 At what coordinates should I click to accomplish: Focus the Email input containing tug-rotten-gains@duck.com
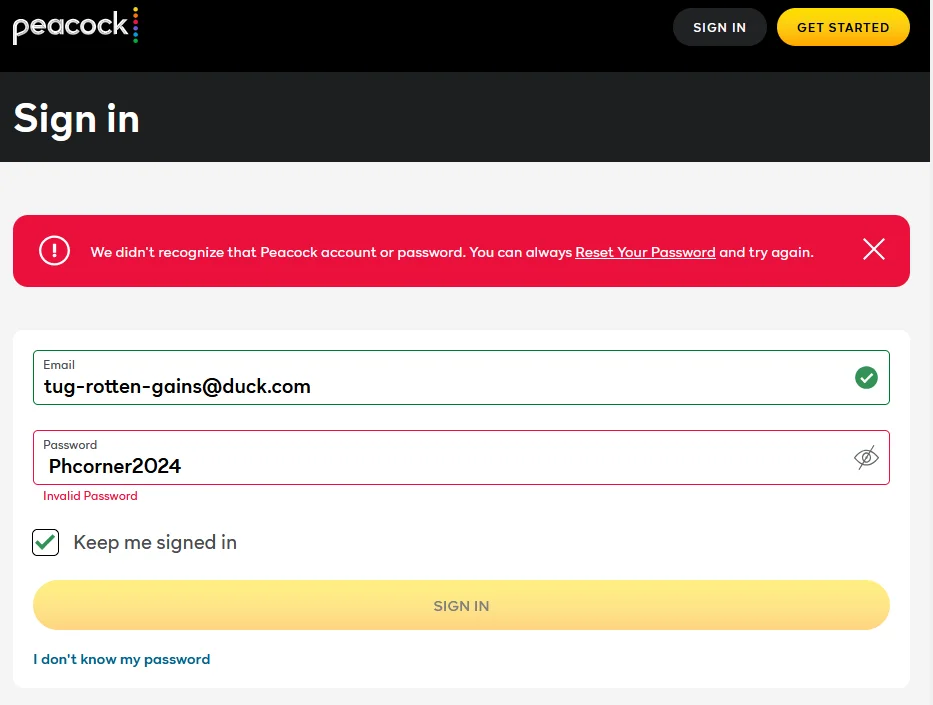coord(461,378)
